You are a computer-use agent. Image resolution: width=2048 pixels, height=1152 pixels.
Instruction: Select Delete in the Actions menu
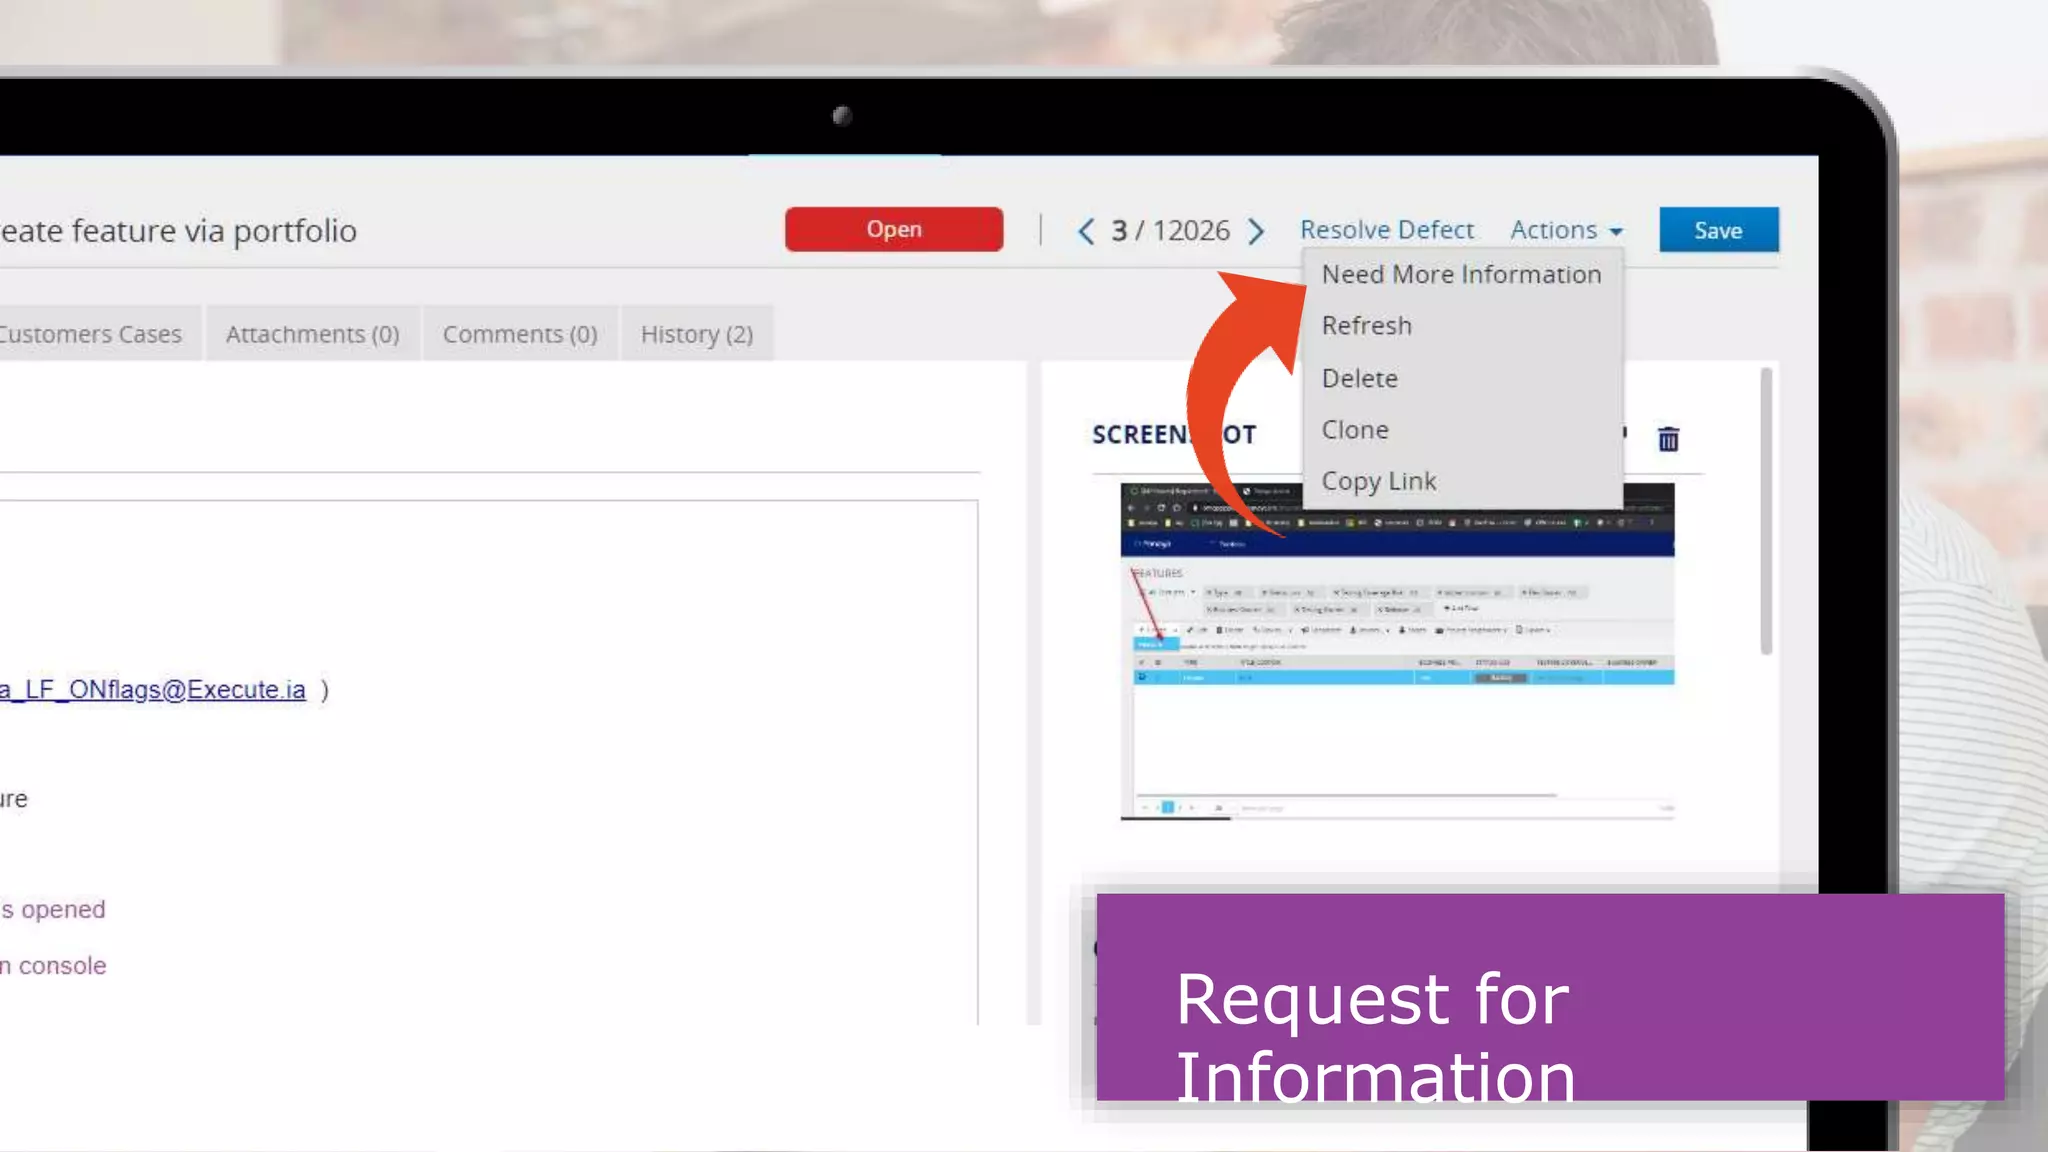pos(1359,379)
